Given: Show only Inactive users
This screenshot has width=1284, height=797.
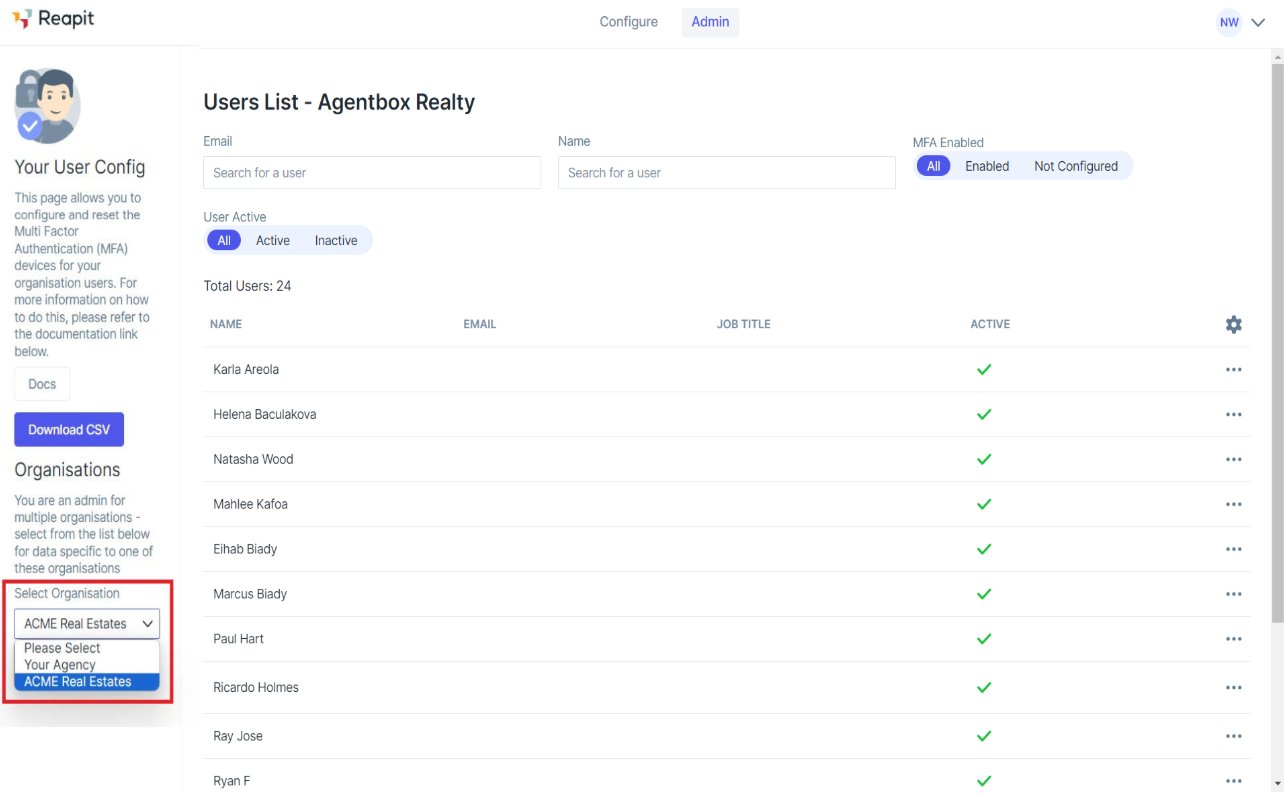Looking at the screenshot, I should (x=336, y=240).
